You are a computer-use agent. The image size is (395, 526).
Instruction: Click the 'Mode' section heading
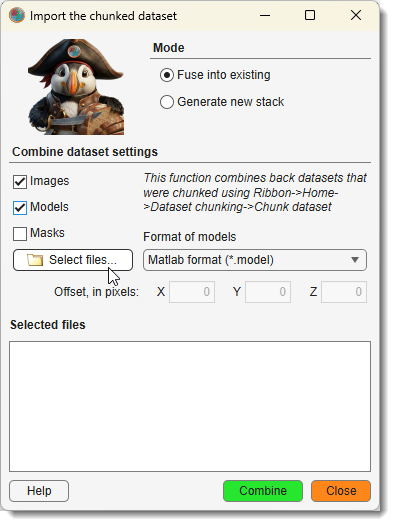(168, 48)
